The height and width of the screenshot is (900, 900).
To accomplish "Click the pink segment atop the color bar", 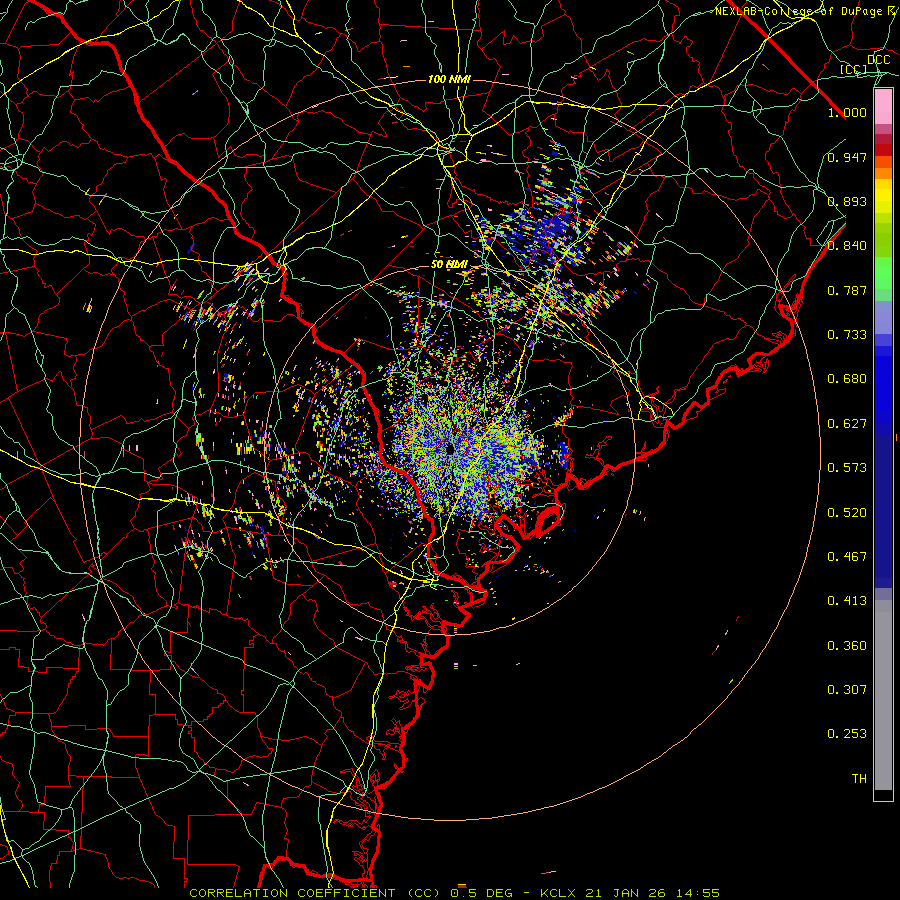I will click(883, 107).
